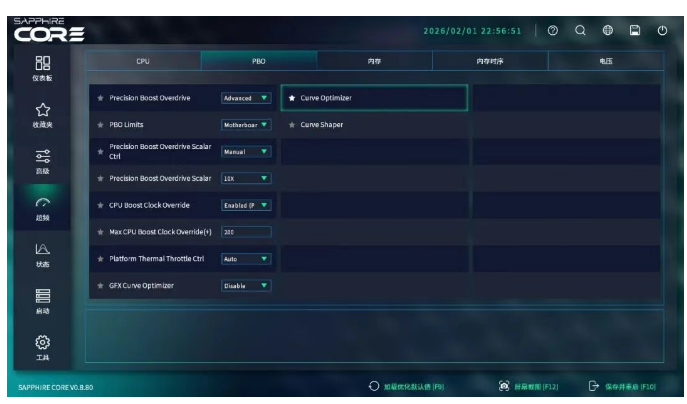Screen dimensions: 687x404
Task: Click the globe language icon
Action: coord(607,30)
